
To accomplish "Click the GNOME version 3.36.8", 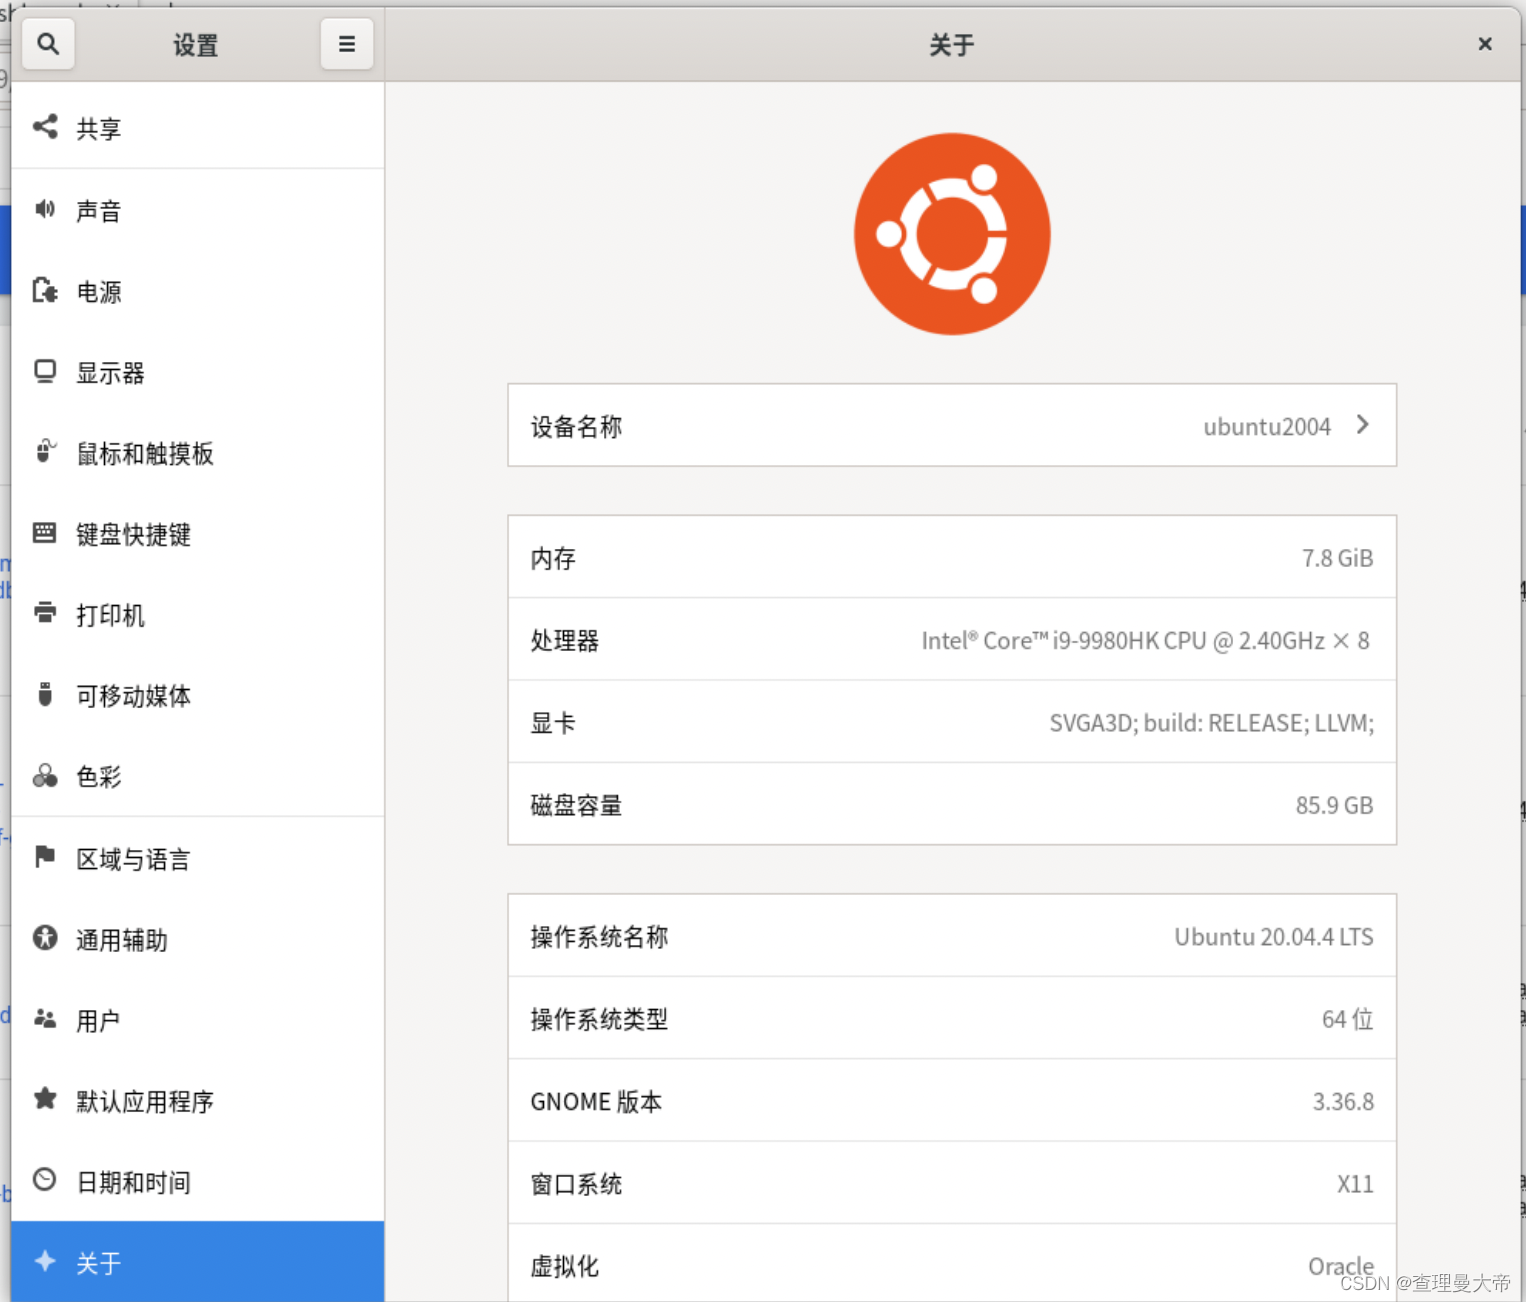I will (x=1343, y=1102).
